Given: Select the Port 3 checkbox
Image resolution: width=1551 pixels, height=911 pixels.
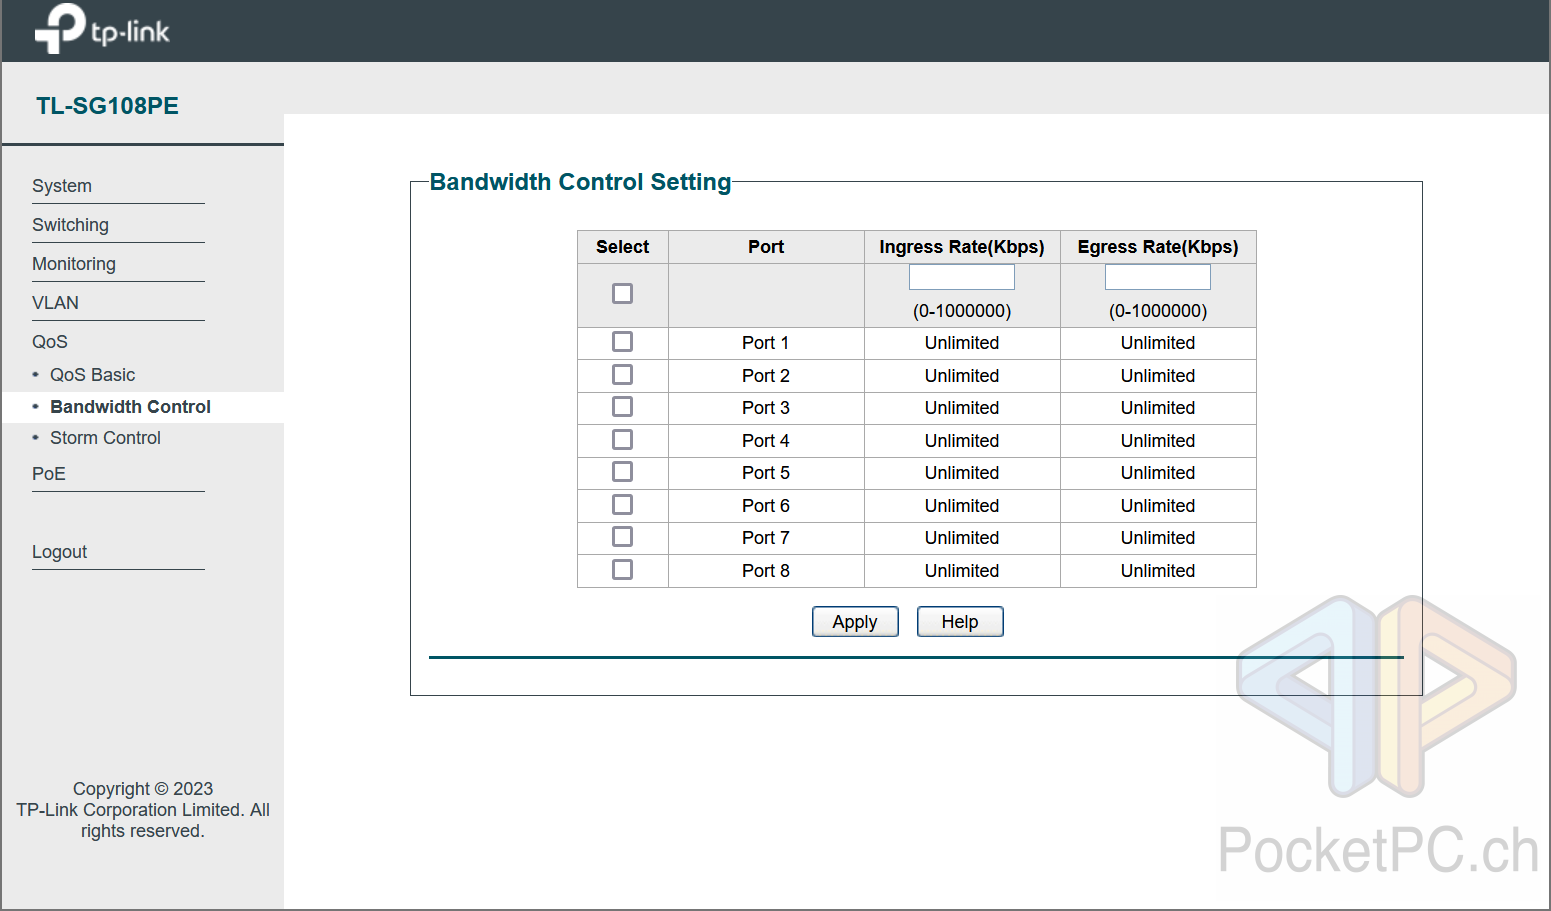Looking at the screenshot, I should point(622,407).
